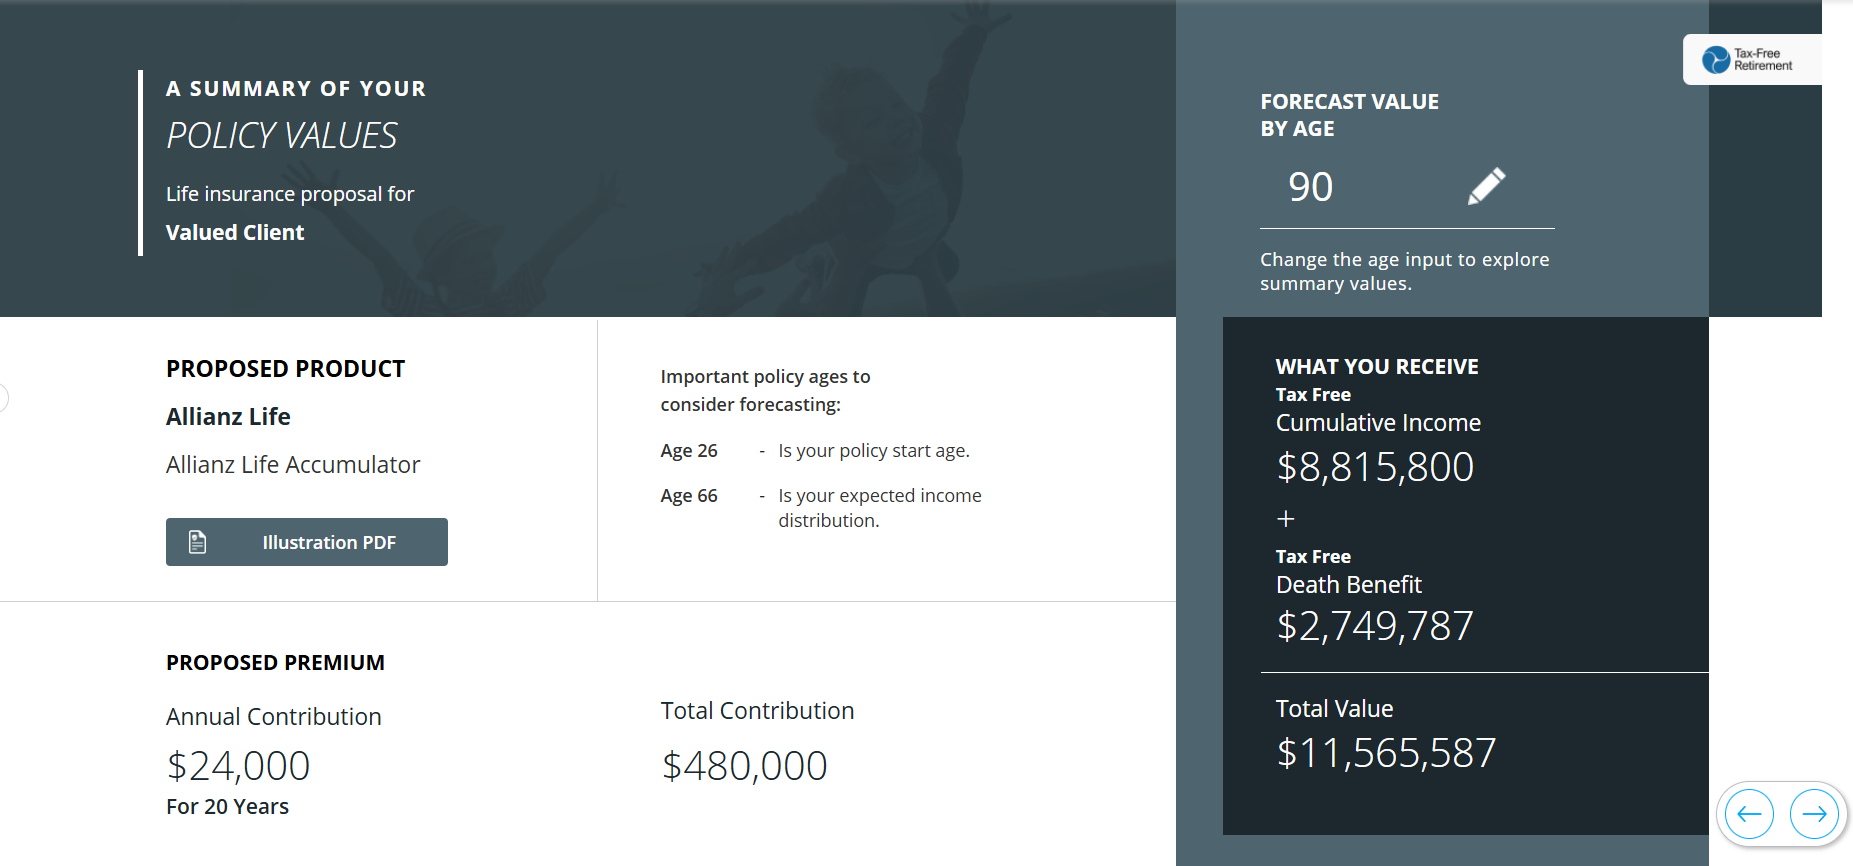Click the $8,815,800 cumulative income value
Screen dimensions: 1853x866
1375,467
